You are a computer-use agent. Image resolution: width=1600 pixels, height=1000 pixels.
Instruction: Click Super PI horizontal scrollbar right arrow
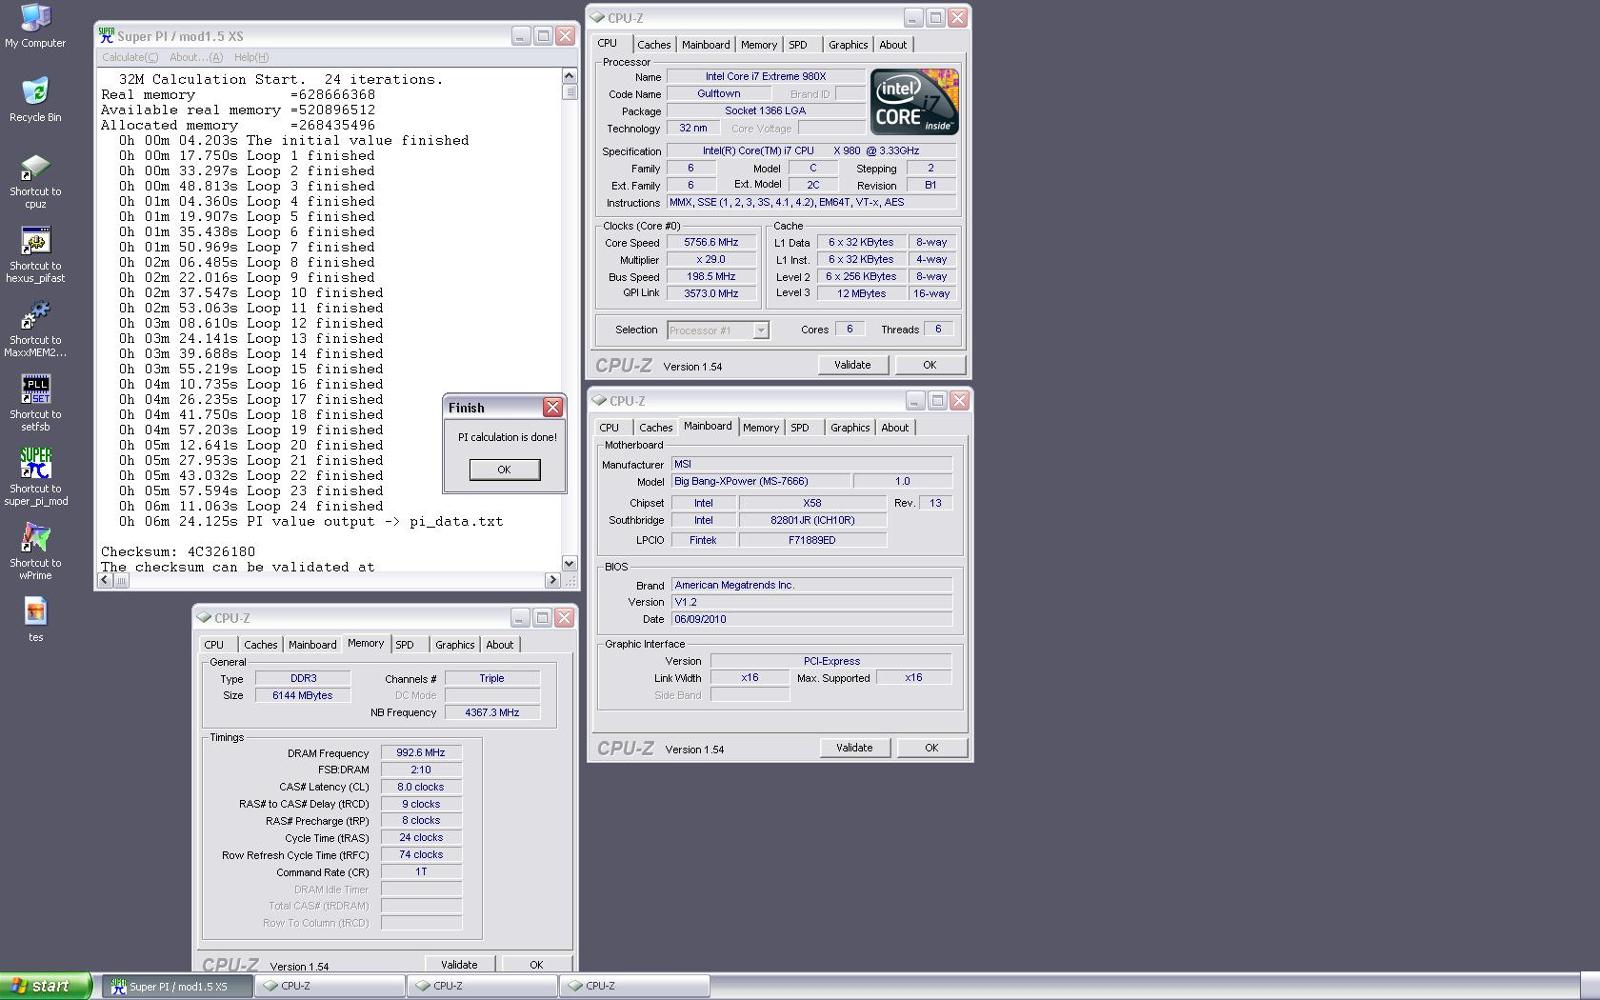[552, 580]
